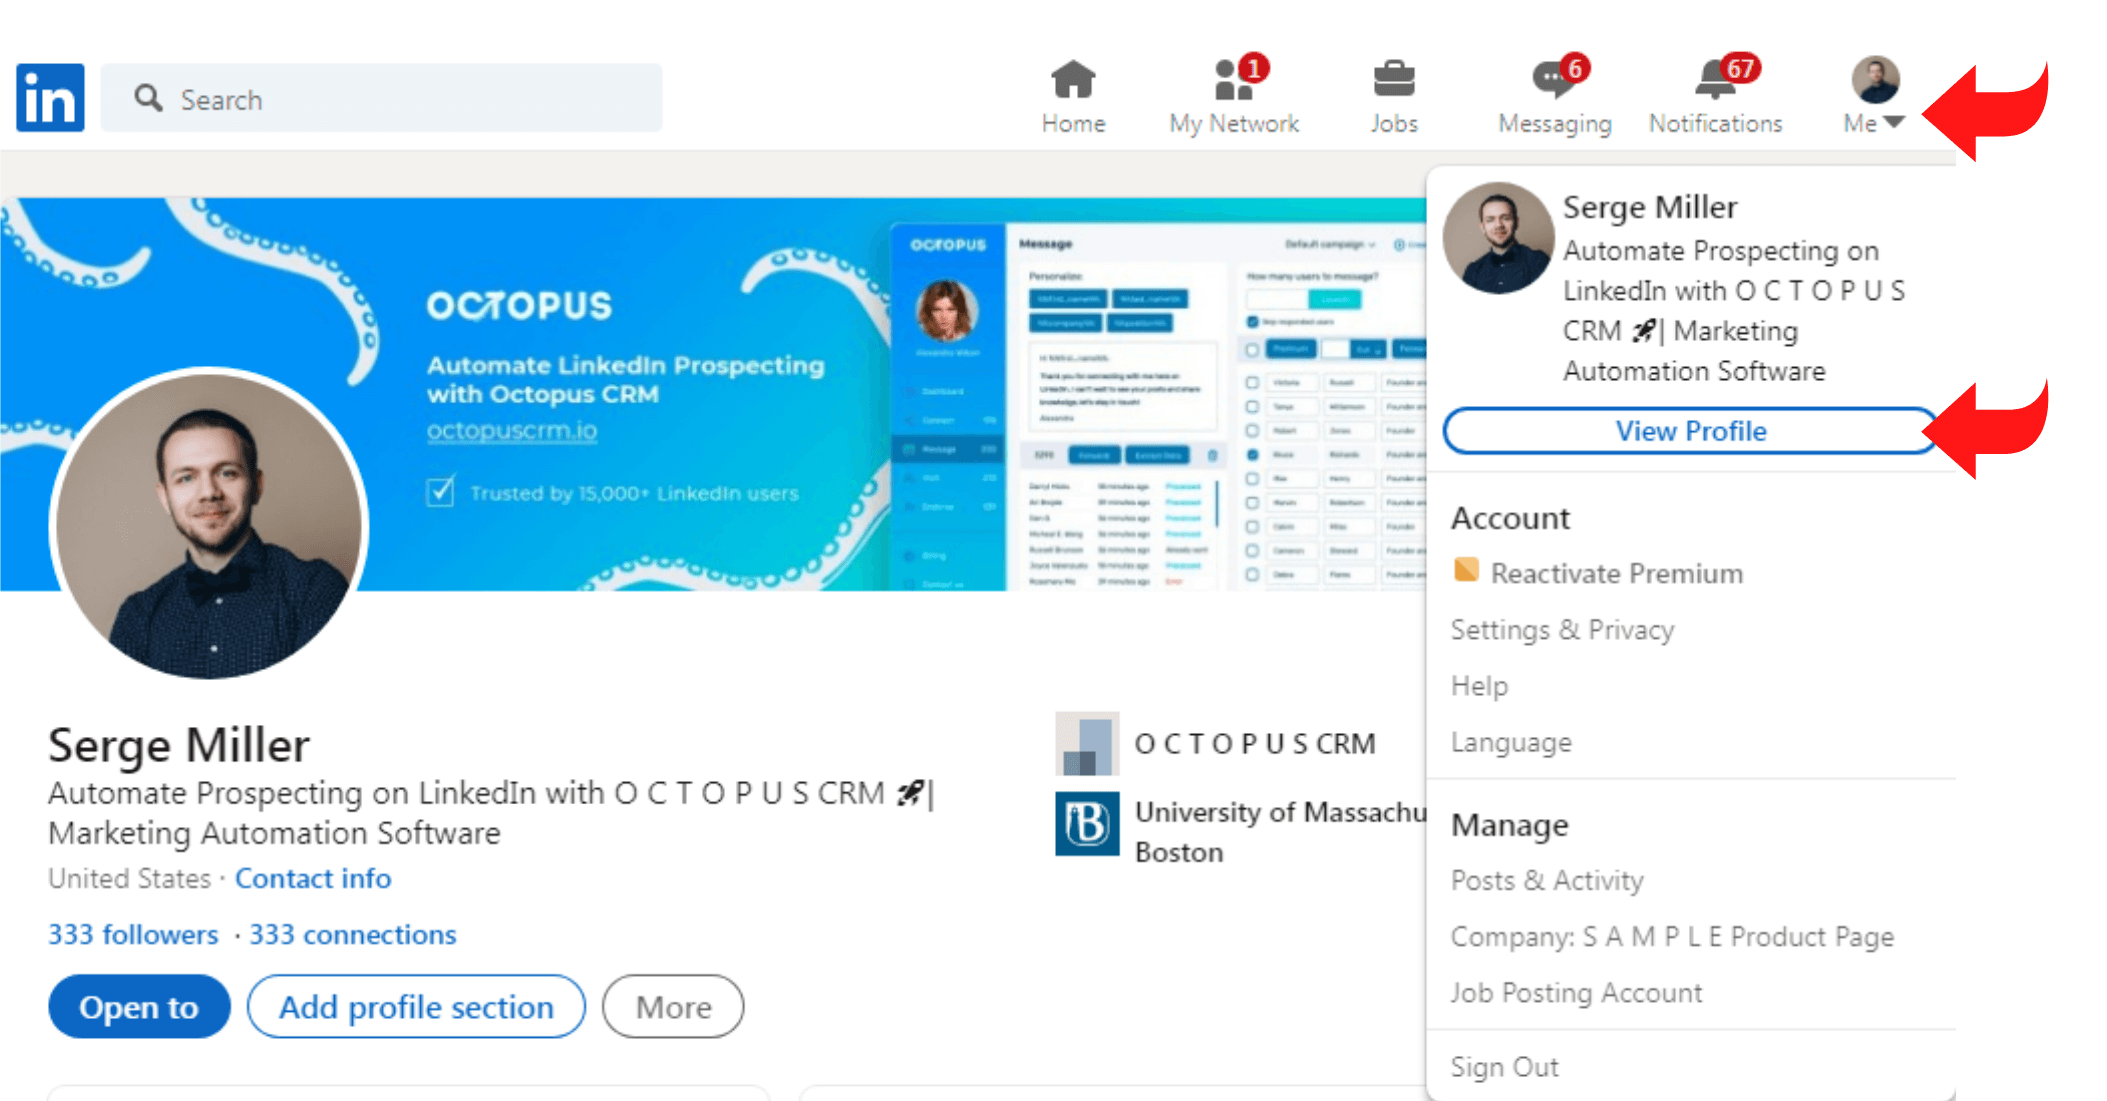Click Contact info hyperlink
The width and height of the screenshot is (2107, 1101).
coord(314,878)
